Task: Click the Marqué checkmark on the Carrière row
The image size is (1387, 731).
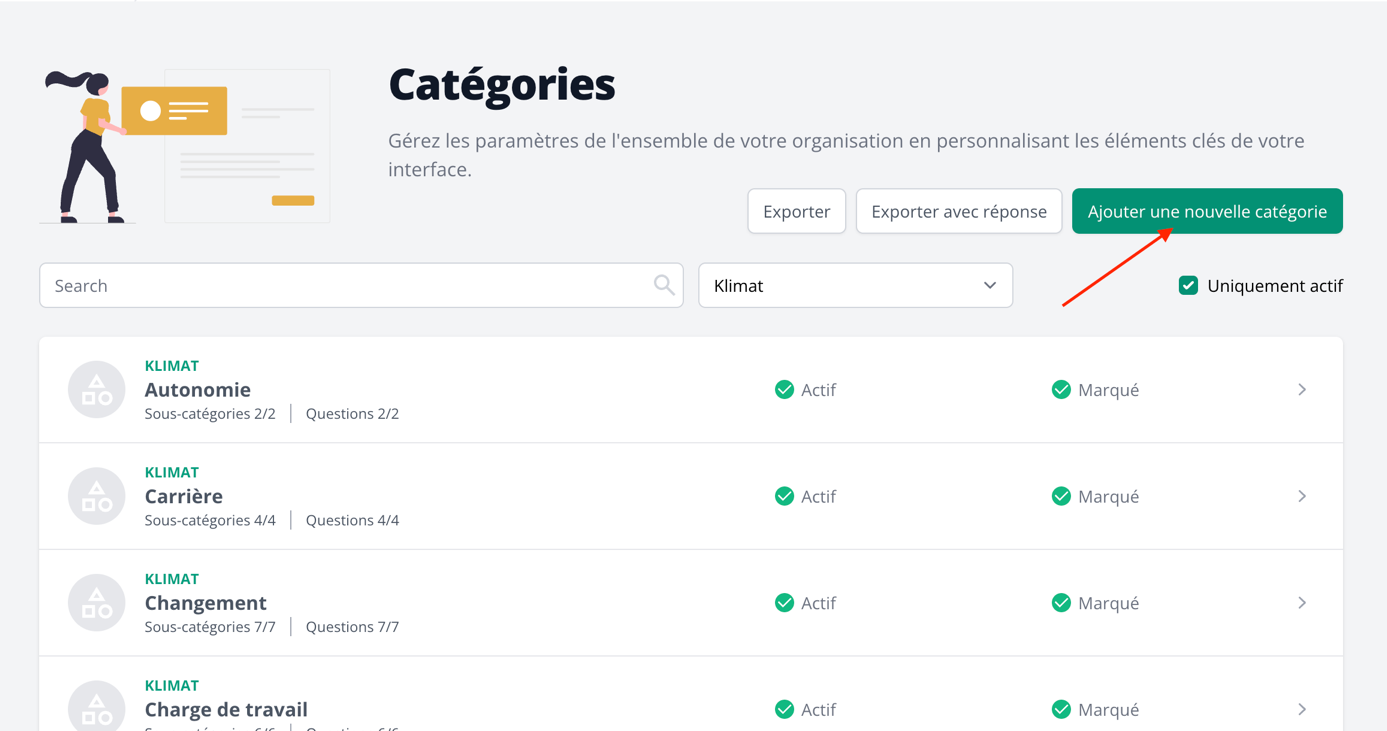Action: (1060, 496)
